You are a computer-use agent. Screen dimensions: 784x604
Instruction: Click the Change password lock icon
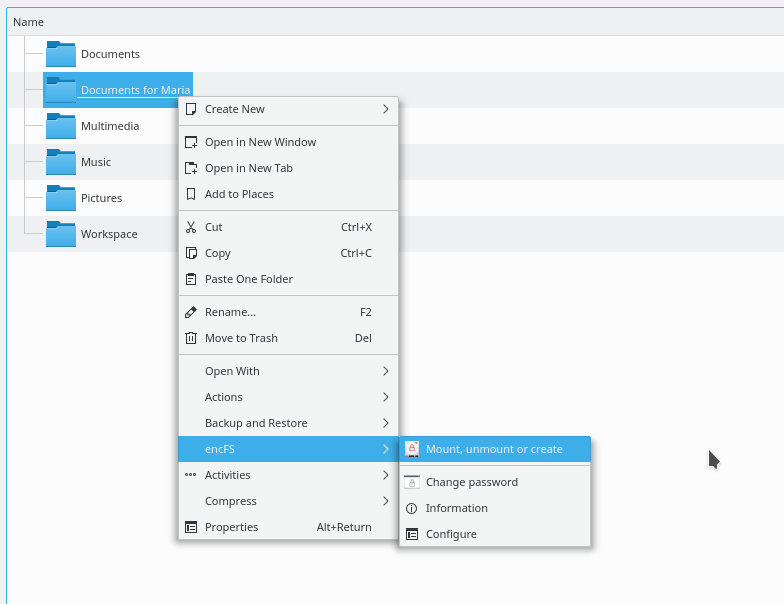pos(412,482)
